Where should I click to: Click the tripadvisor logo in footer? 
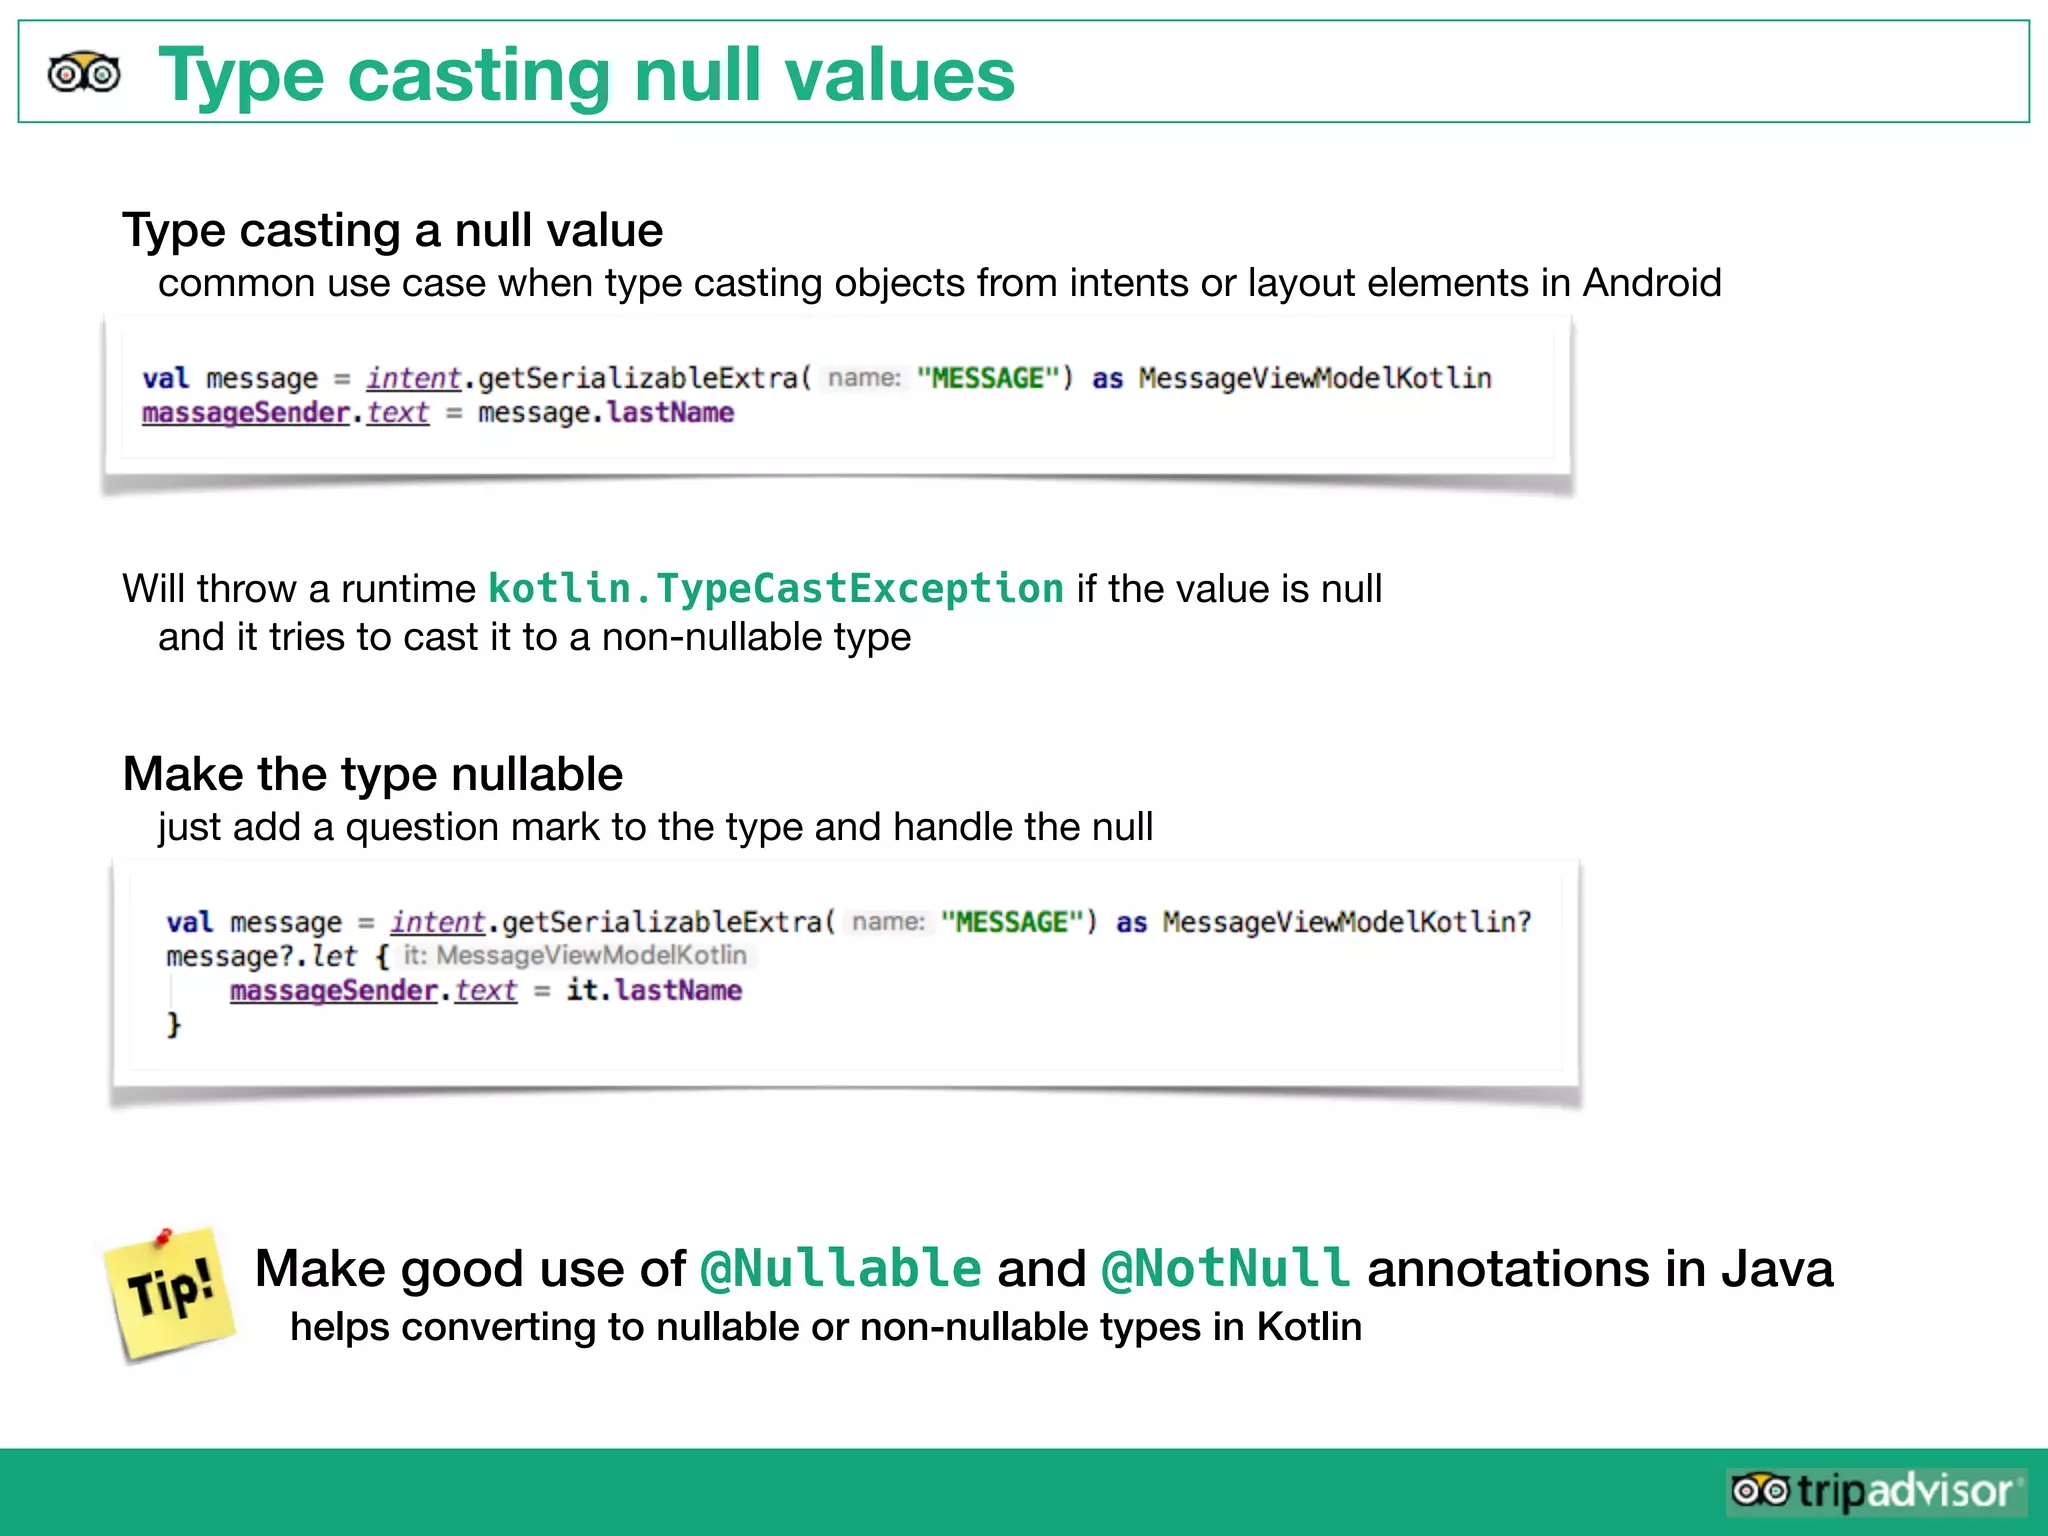point(1875,1491)
